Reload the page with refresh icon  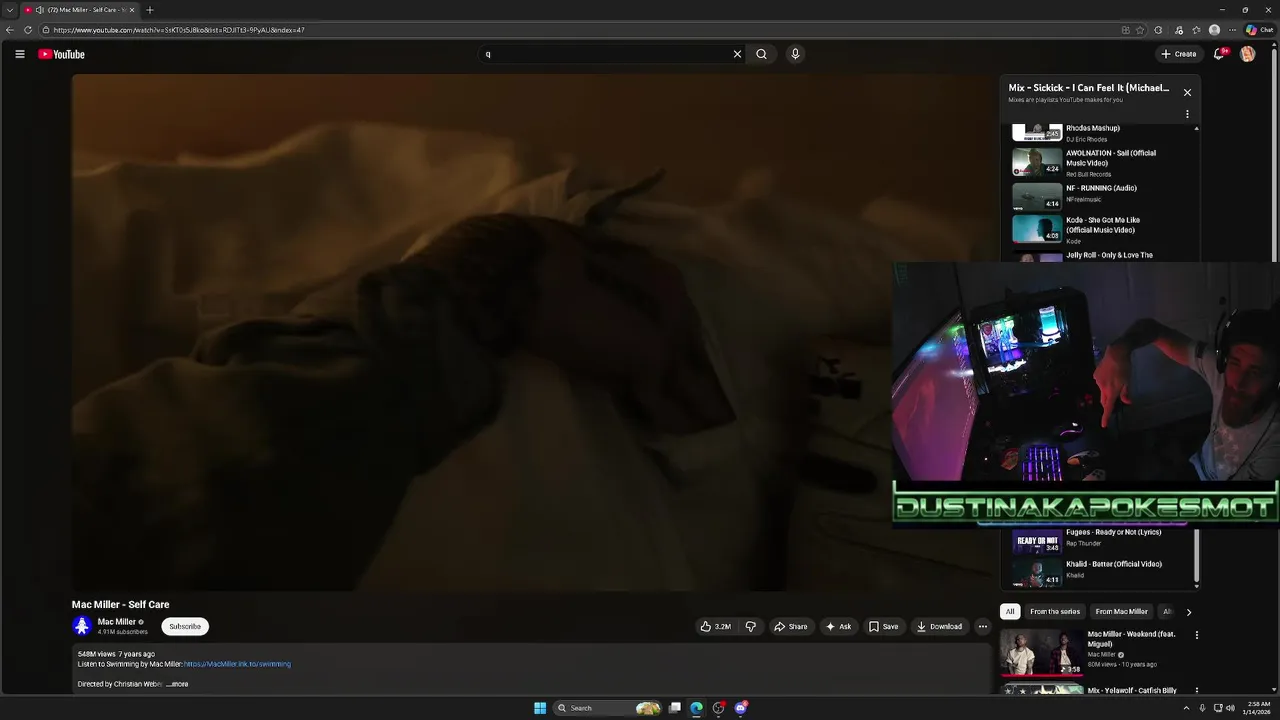27,30
